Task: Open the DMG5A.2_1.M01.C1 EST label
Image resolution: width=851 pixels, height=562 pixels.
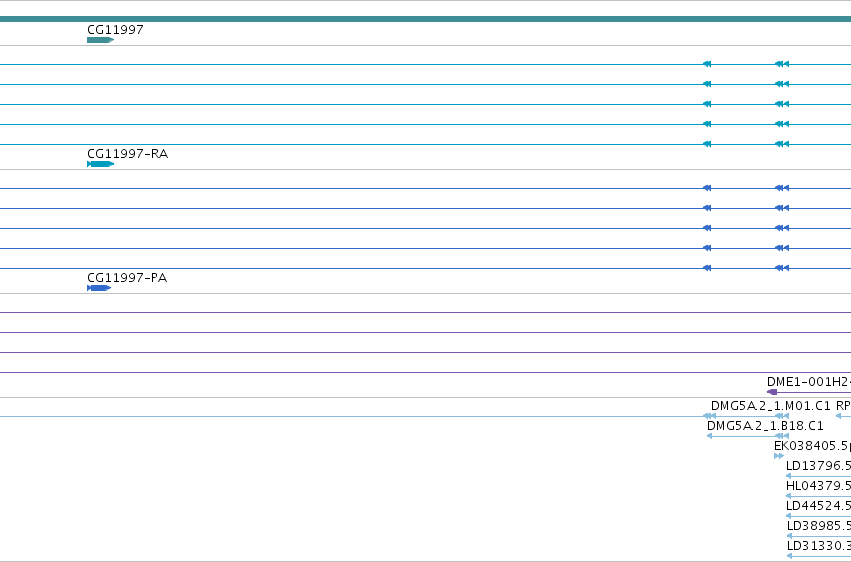Action: click(771, 406)
